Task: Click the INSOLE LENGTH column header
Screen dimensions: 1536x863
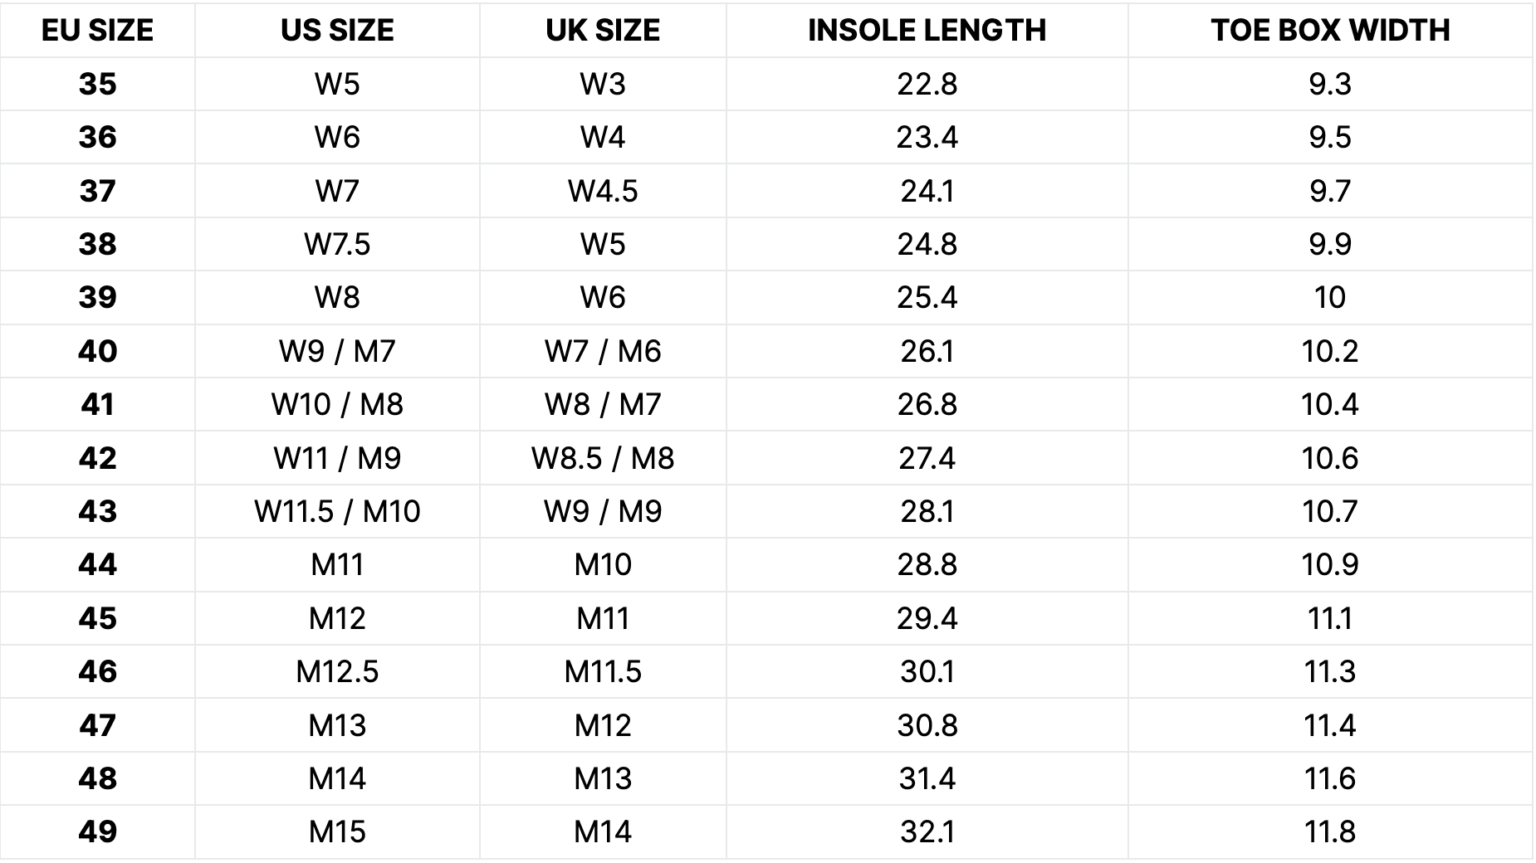Action: point(927,30)
